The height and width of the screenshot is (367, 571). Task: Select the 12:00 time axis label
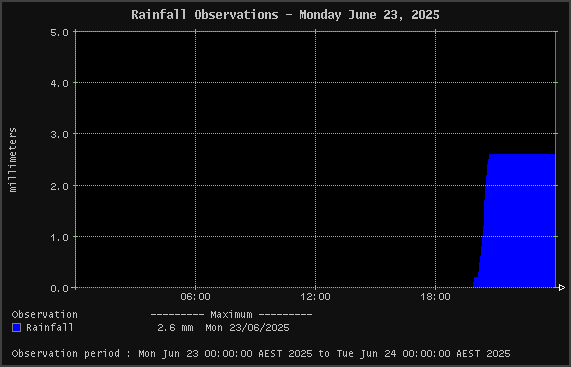(x=315, y=297)
